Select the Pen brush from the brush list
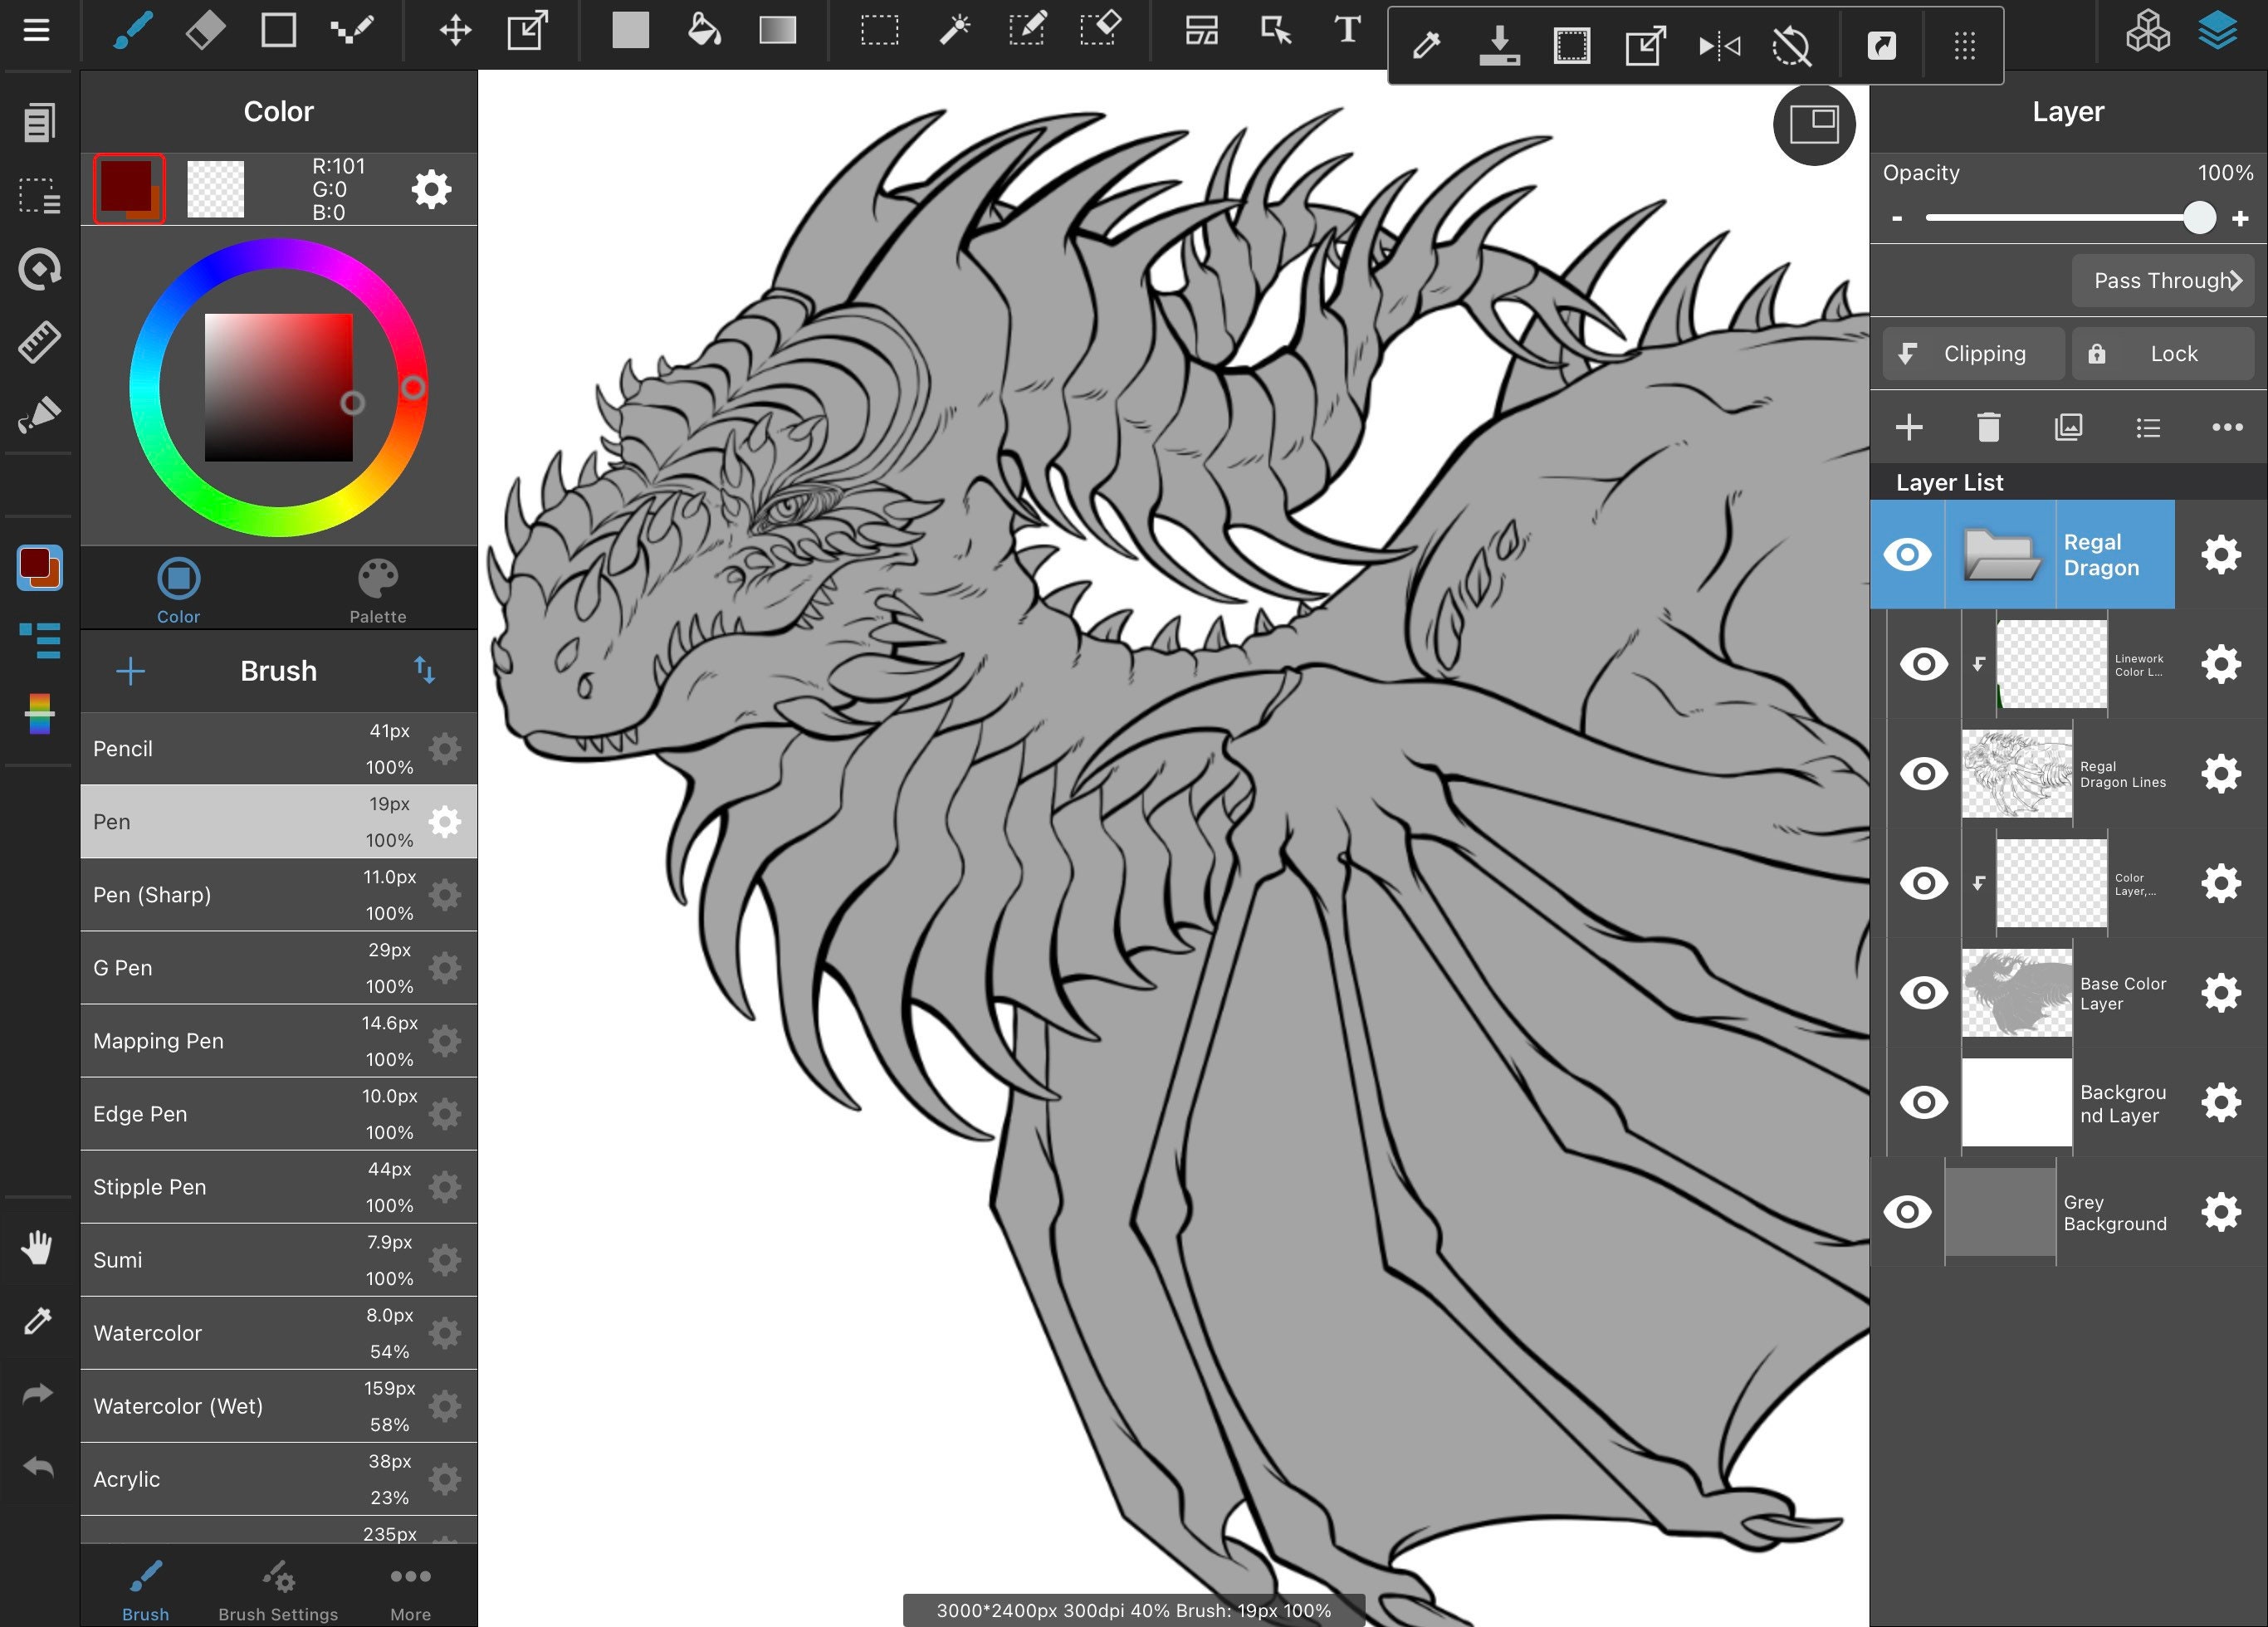Viewport: 2268px width, 1627px height. (200, 821)
